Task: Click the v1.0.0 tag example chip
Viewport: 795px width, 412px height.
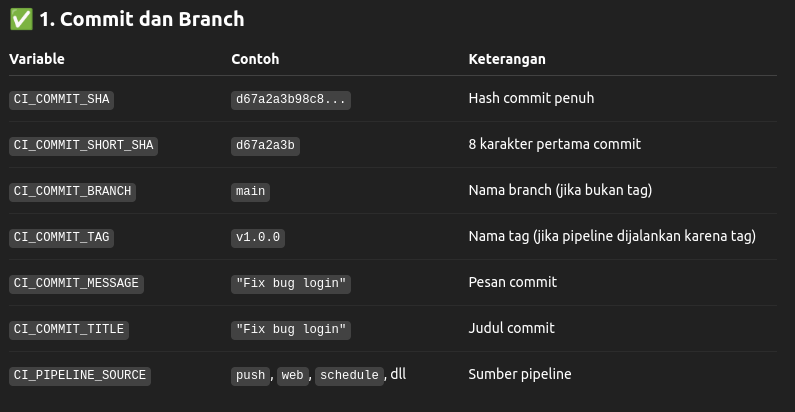Action: click(258, 238)
